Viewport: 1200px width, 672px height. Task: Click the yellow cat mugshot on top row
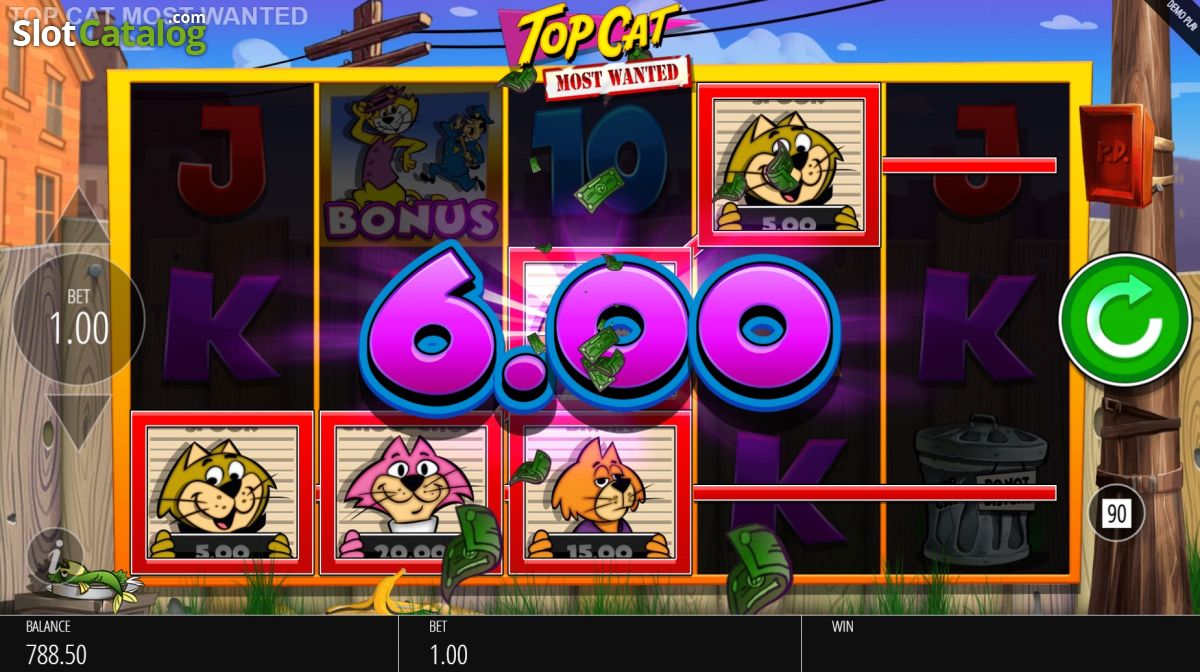(789, 164)
